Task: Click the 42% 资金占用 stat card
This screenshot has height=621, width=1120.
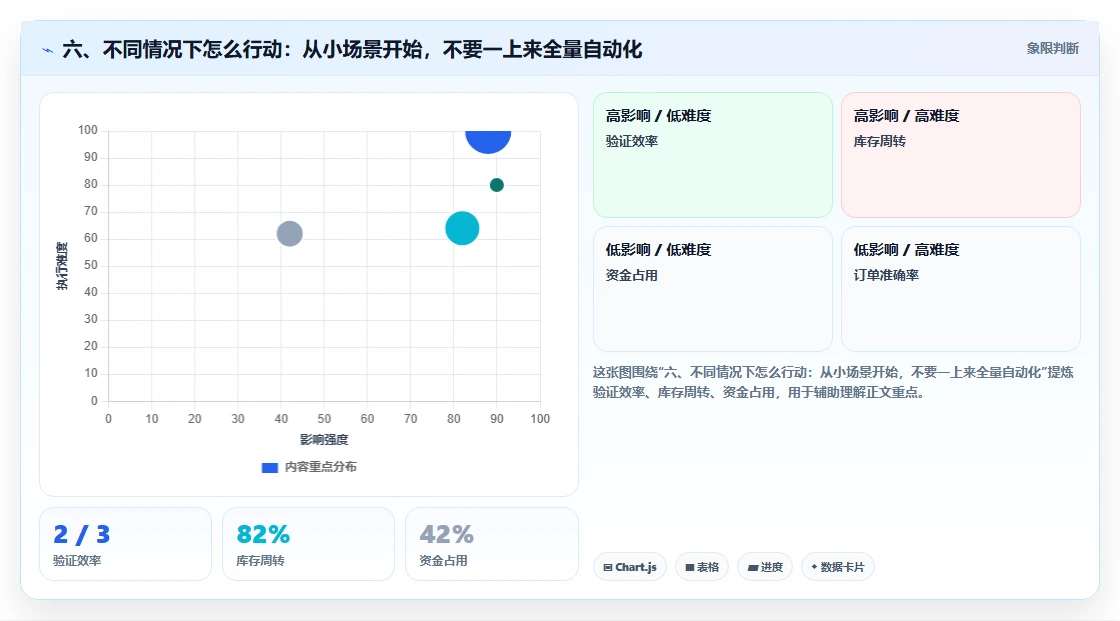Action: 491,544
